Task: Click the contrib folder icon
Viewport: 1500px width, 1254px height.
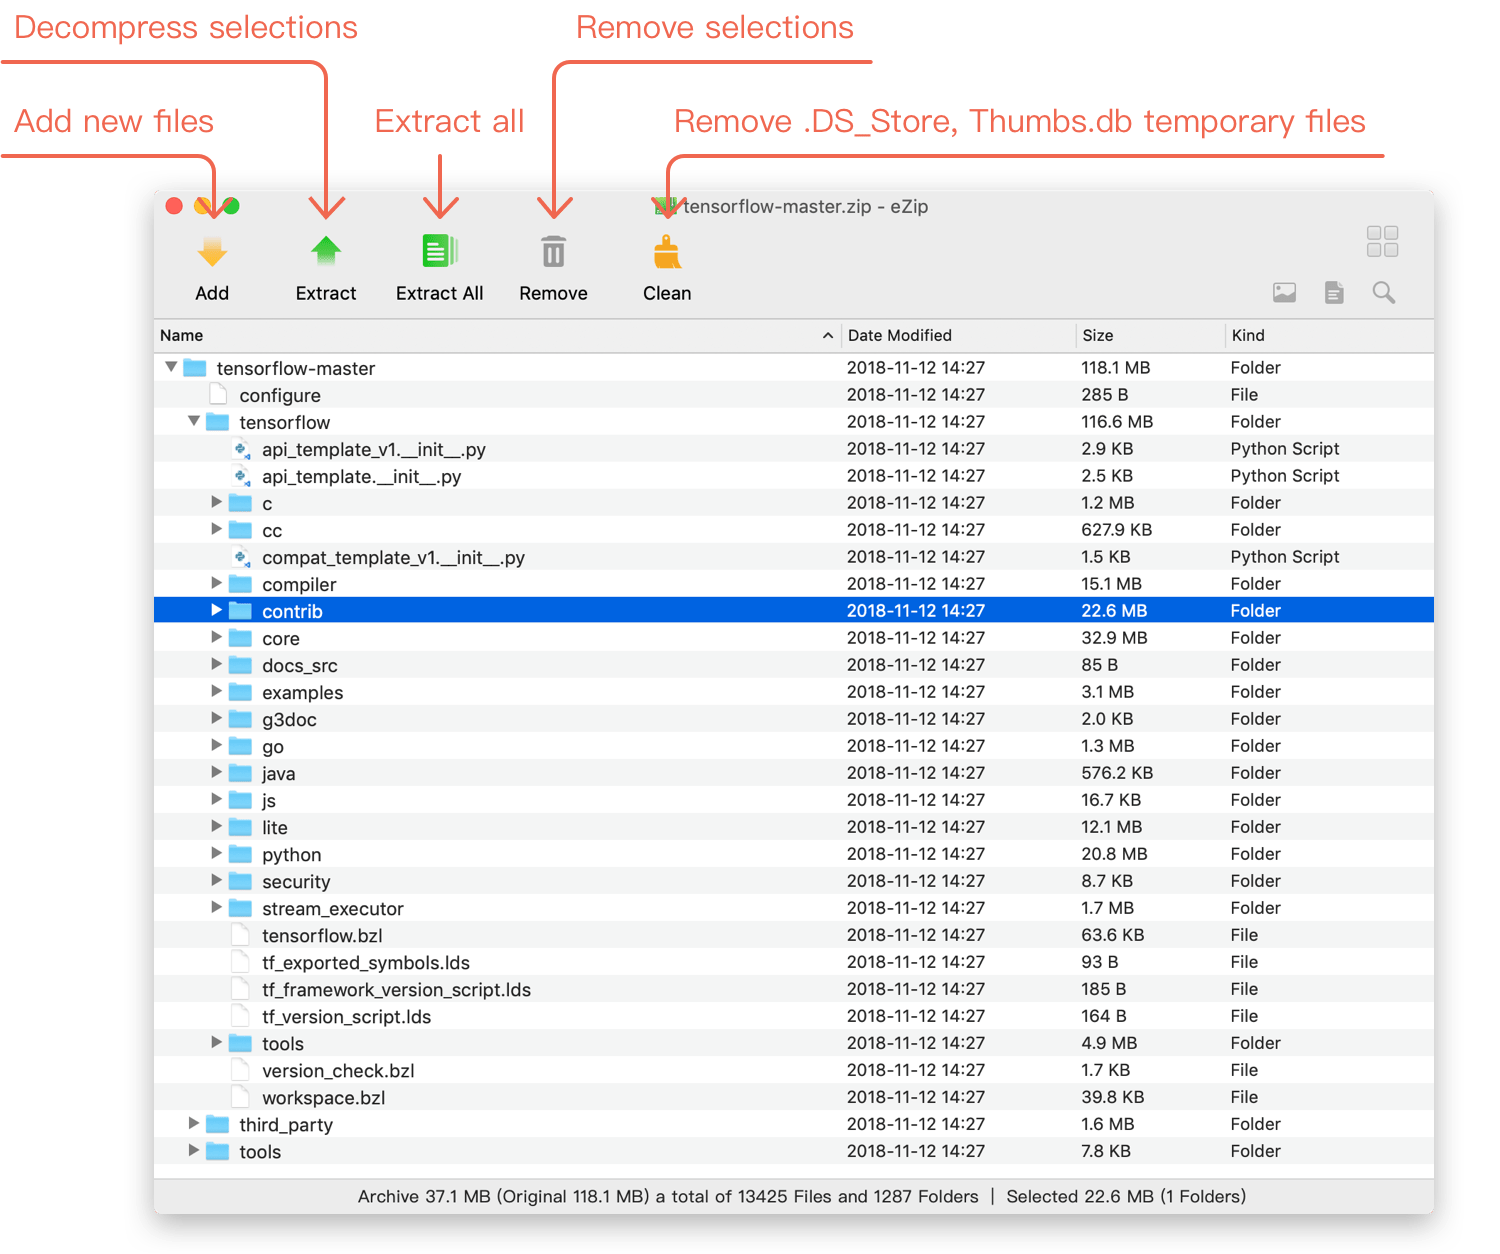Action: tap(240, 611)
